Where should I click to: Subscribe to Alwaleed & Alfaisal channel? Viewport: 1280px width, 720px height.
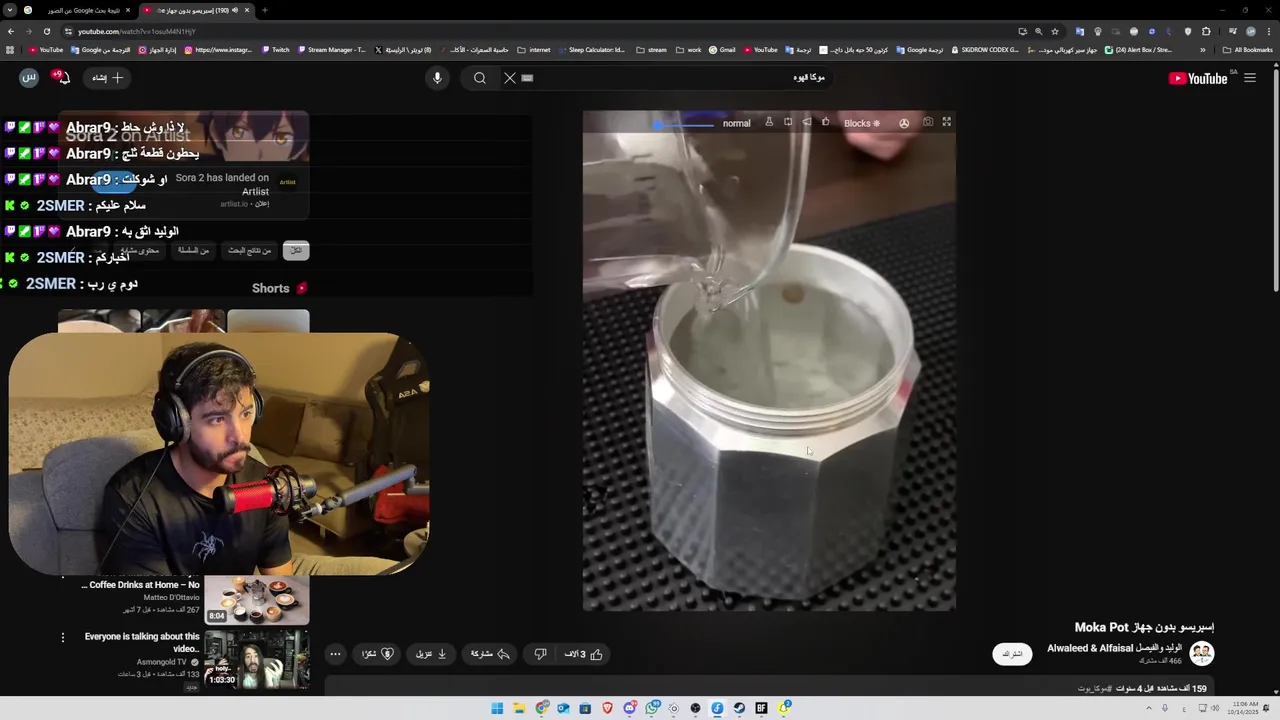(1012, 654)
